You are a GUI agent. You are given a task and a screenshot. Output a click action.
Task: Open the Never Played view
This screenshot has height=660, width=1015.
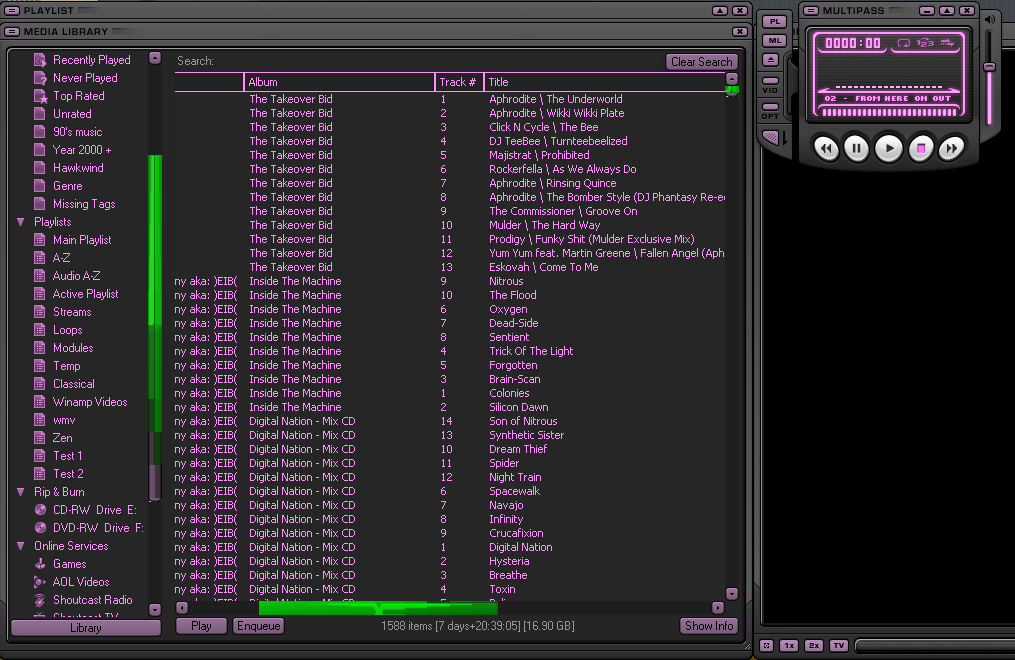pyautogui.click(x=85, y=78)
